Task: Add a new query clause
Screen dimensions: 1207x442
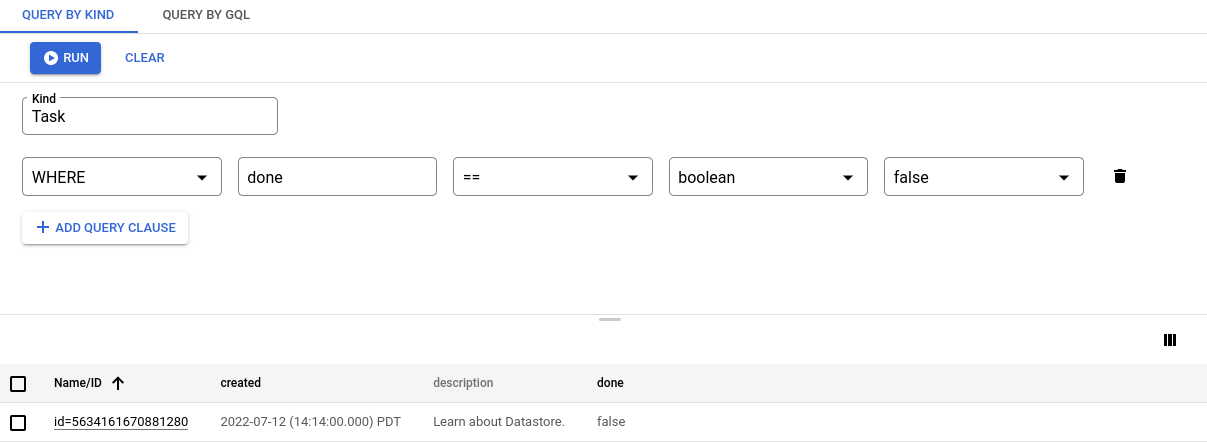Action: [x=105, y=228]
